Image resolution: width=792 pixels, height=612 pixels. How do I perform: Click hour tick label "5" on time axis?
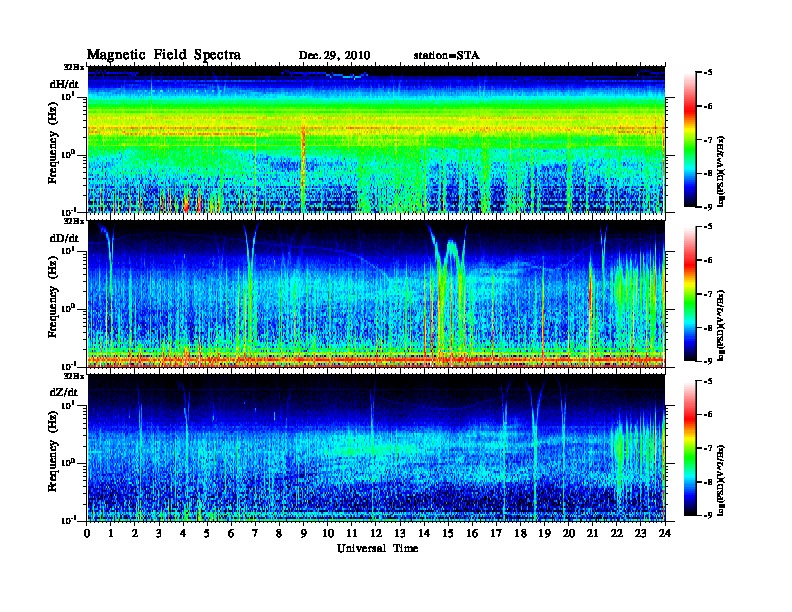(207, 534)
